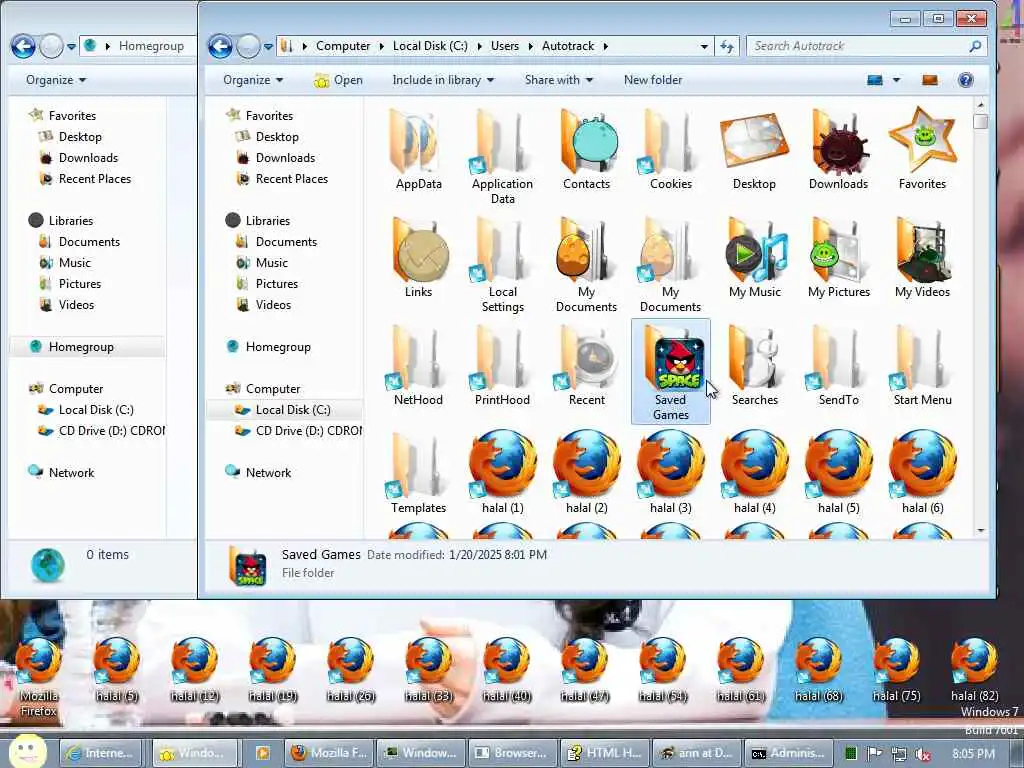Select Recent Places in Autotrack sidebar
The width and height of the screenshot is (1024, 768).
(x=283, y=179)
